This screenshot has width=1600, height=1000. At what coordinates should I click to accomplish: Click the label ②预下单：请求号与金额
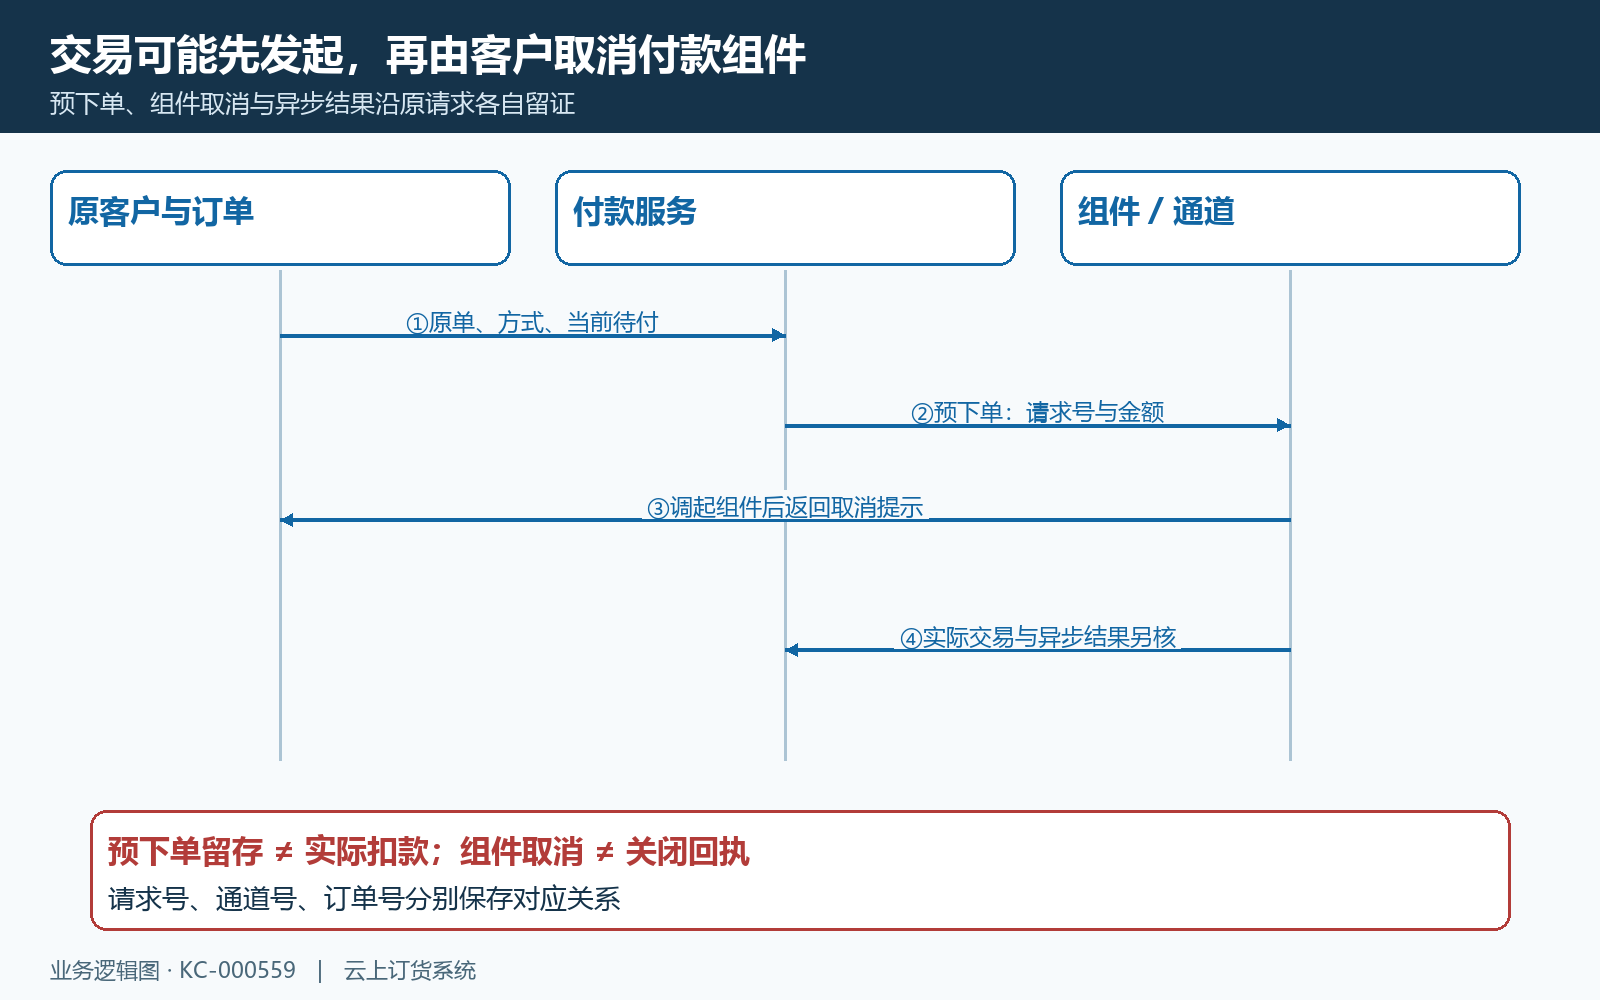(1037, 412)
